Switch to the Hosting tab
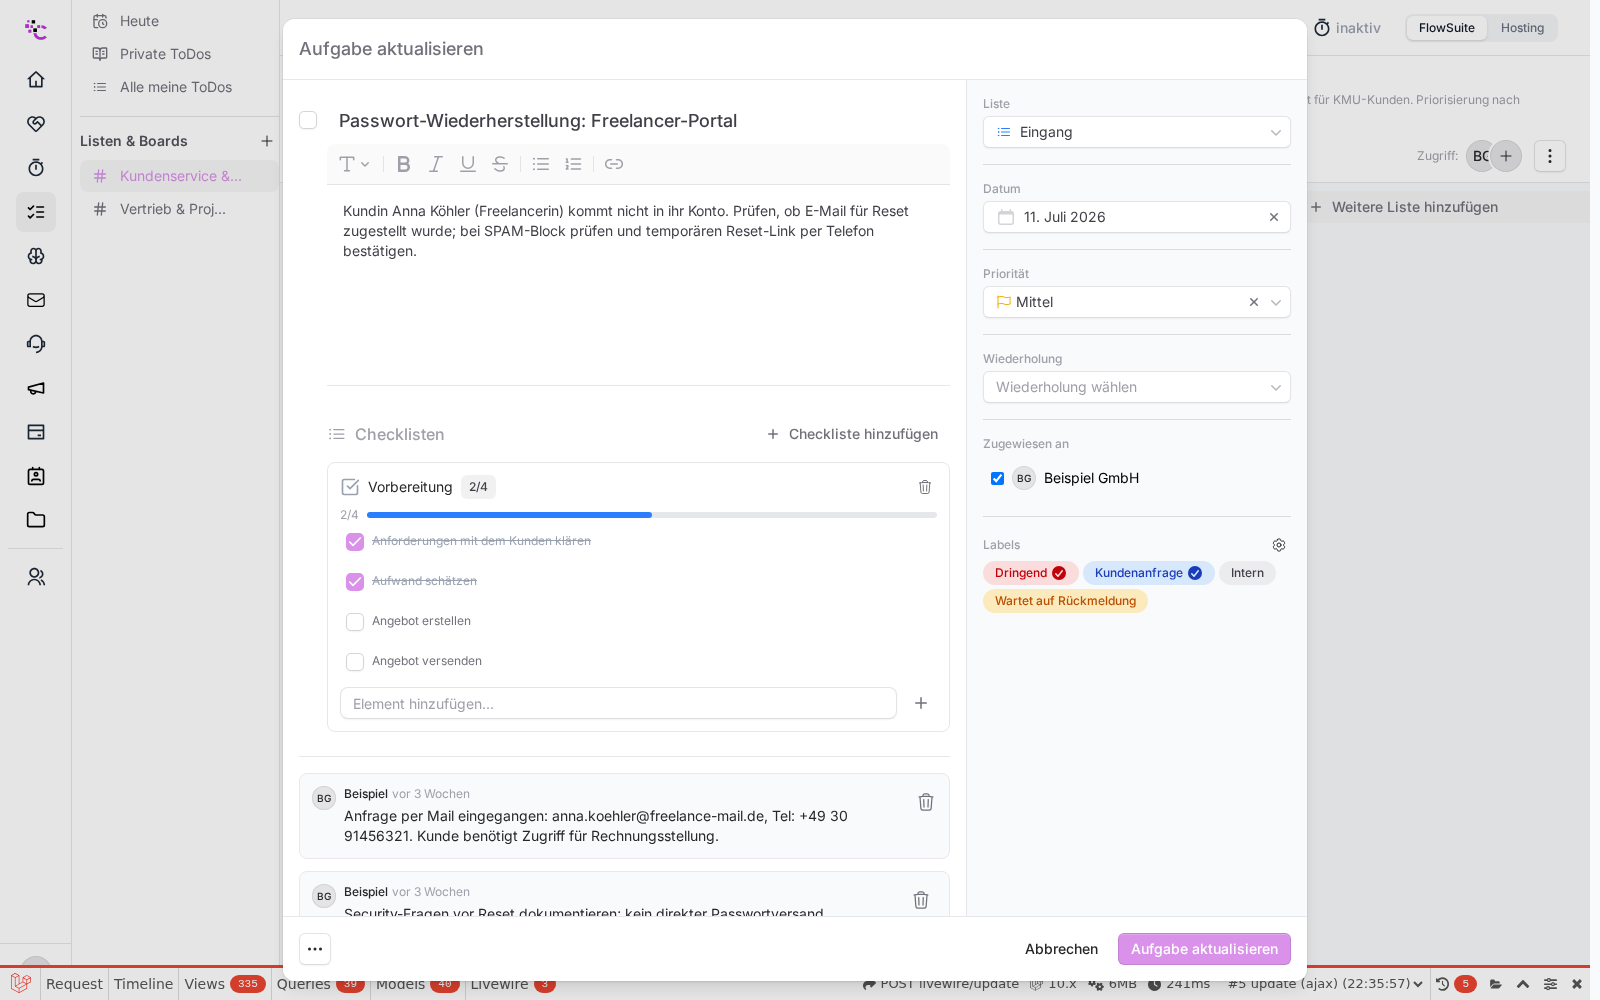Screen dimensions: 1600x1000 [1522, 28]
